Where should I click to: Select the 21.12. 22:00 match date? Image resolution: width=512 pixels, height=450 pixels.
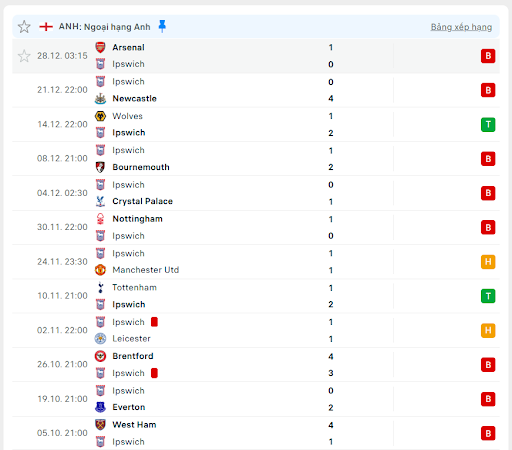[x=62, y=90]
